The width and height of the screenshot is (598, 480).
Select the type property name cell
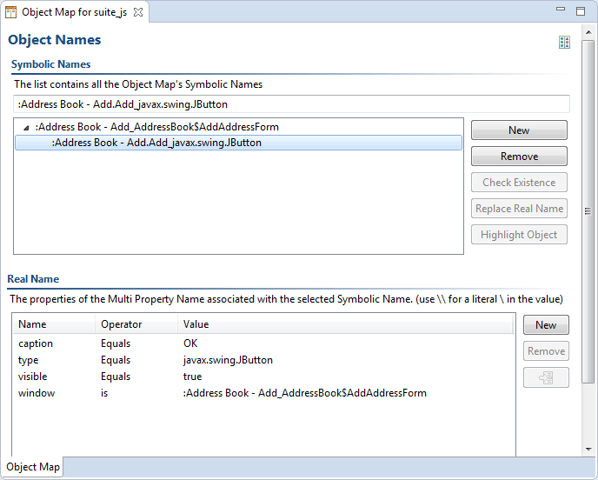[x=28, y=360]
